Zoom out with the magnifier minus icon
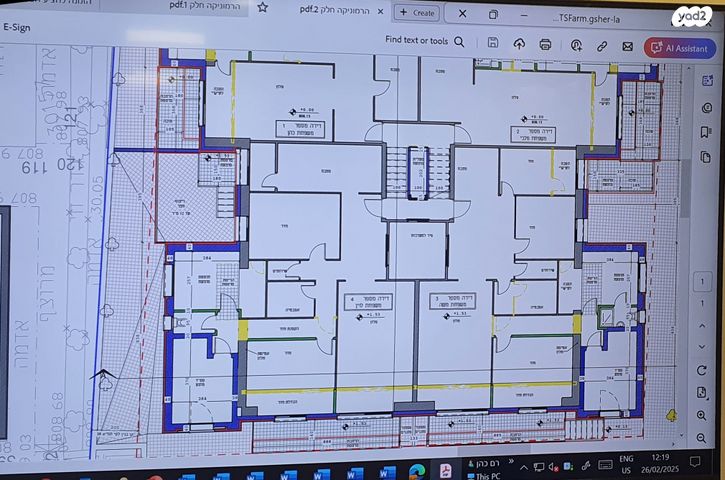 click(700, 437)
